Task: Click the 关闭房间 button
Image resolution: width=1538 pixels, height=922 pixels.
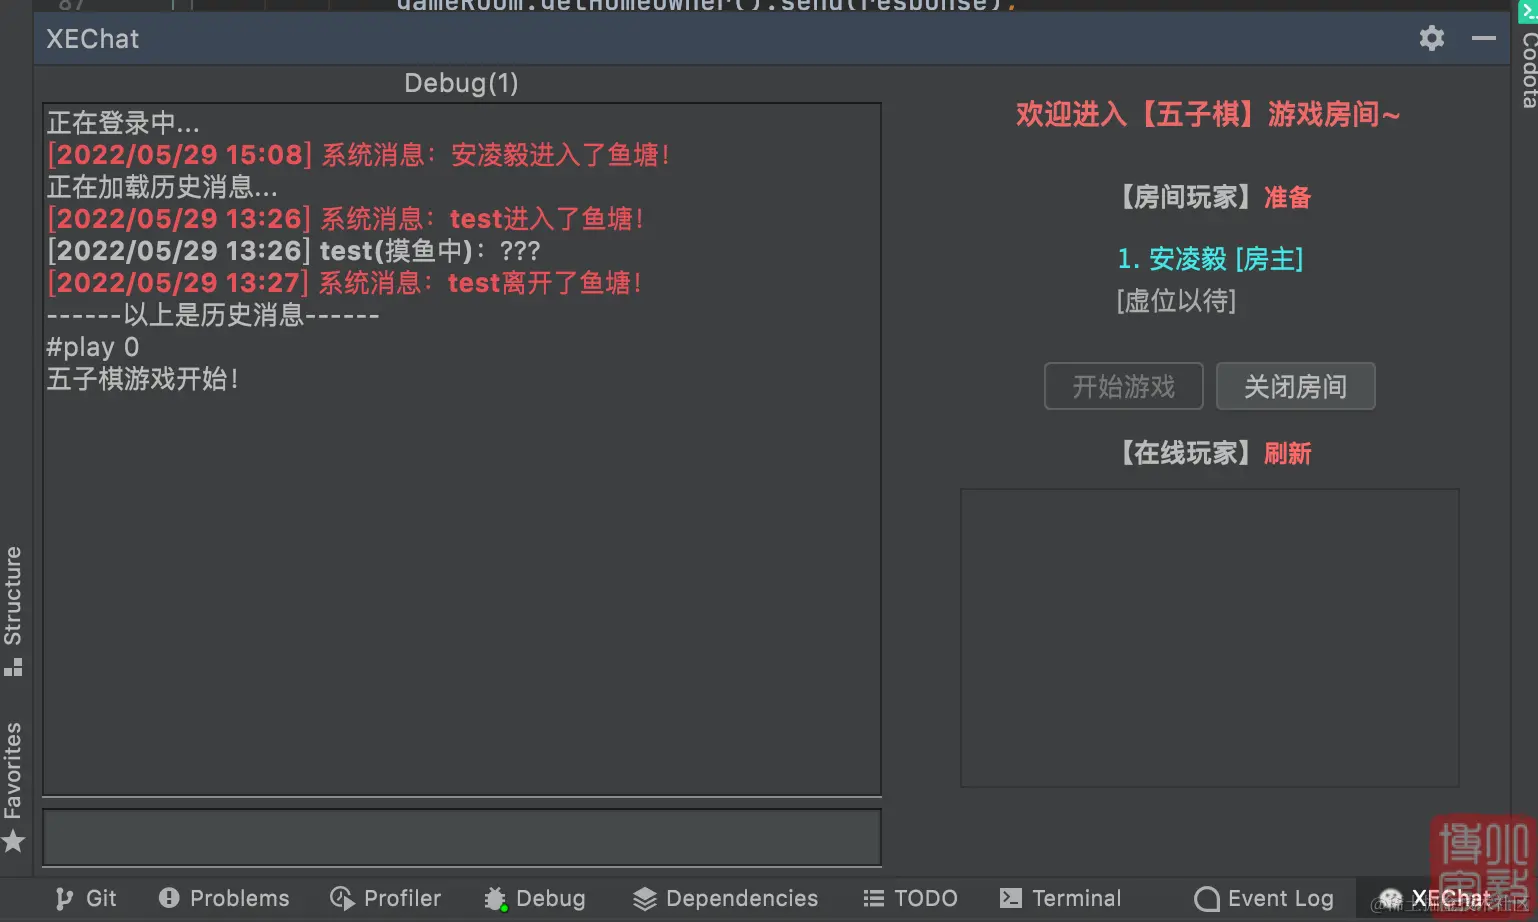Action: pyautogui.click(x=1295, y=386)
